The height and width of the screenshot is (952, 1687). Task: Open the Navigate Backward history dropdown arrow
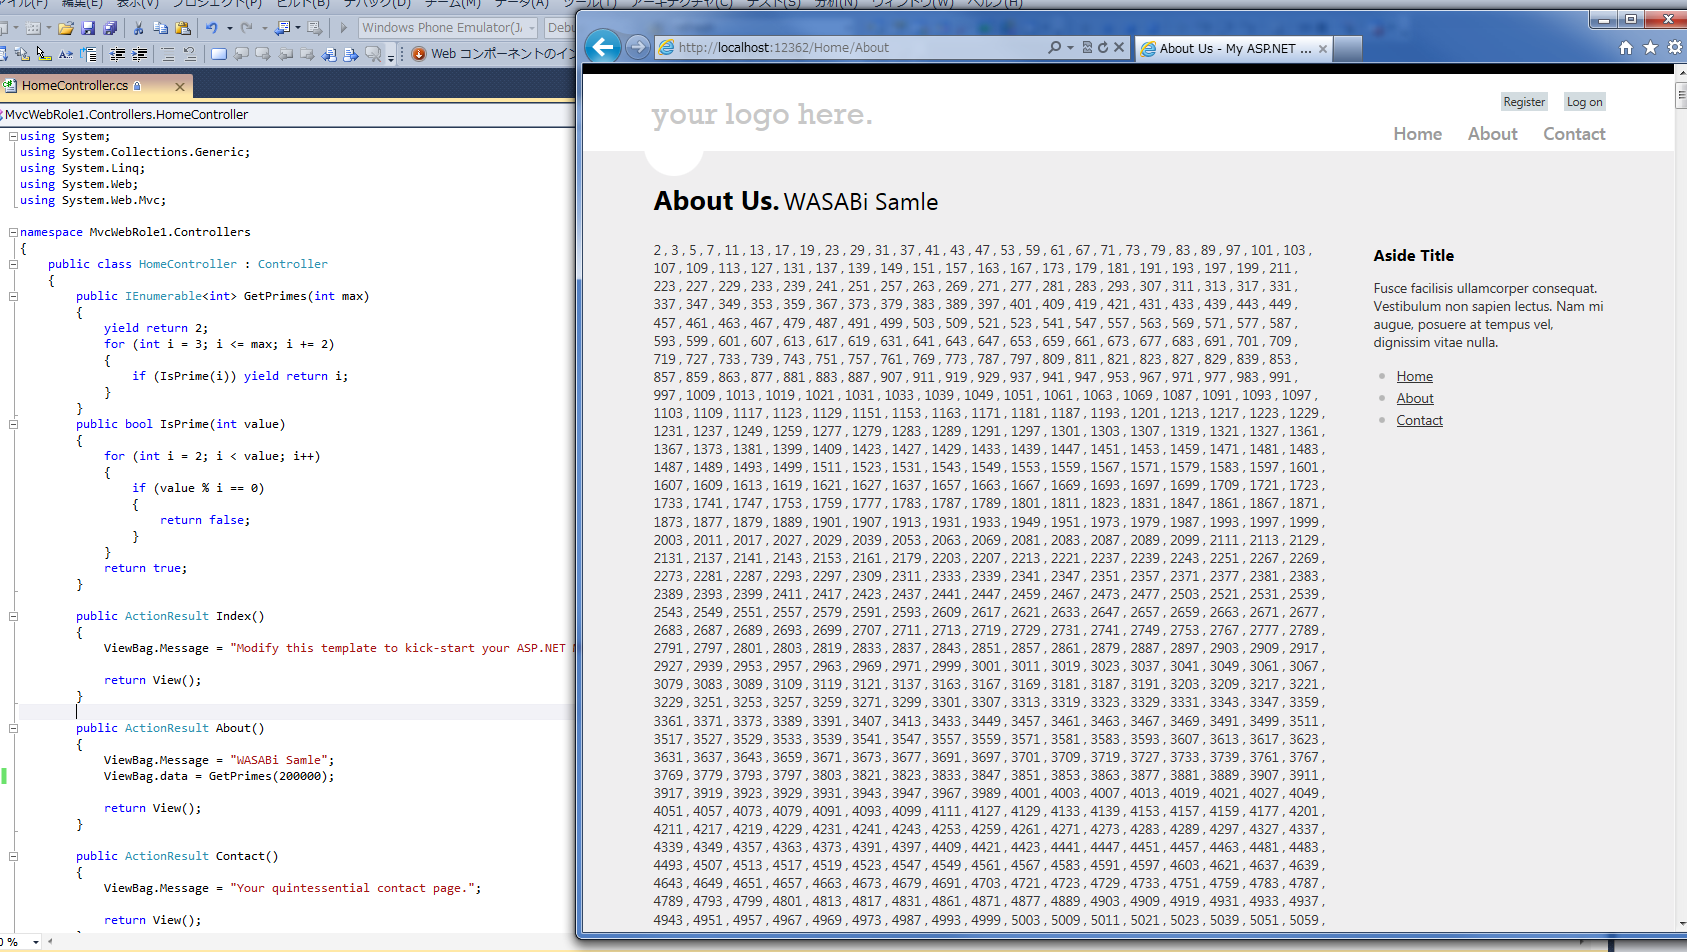[299, 28]
